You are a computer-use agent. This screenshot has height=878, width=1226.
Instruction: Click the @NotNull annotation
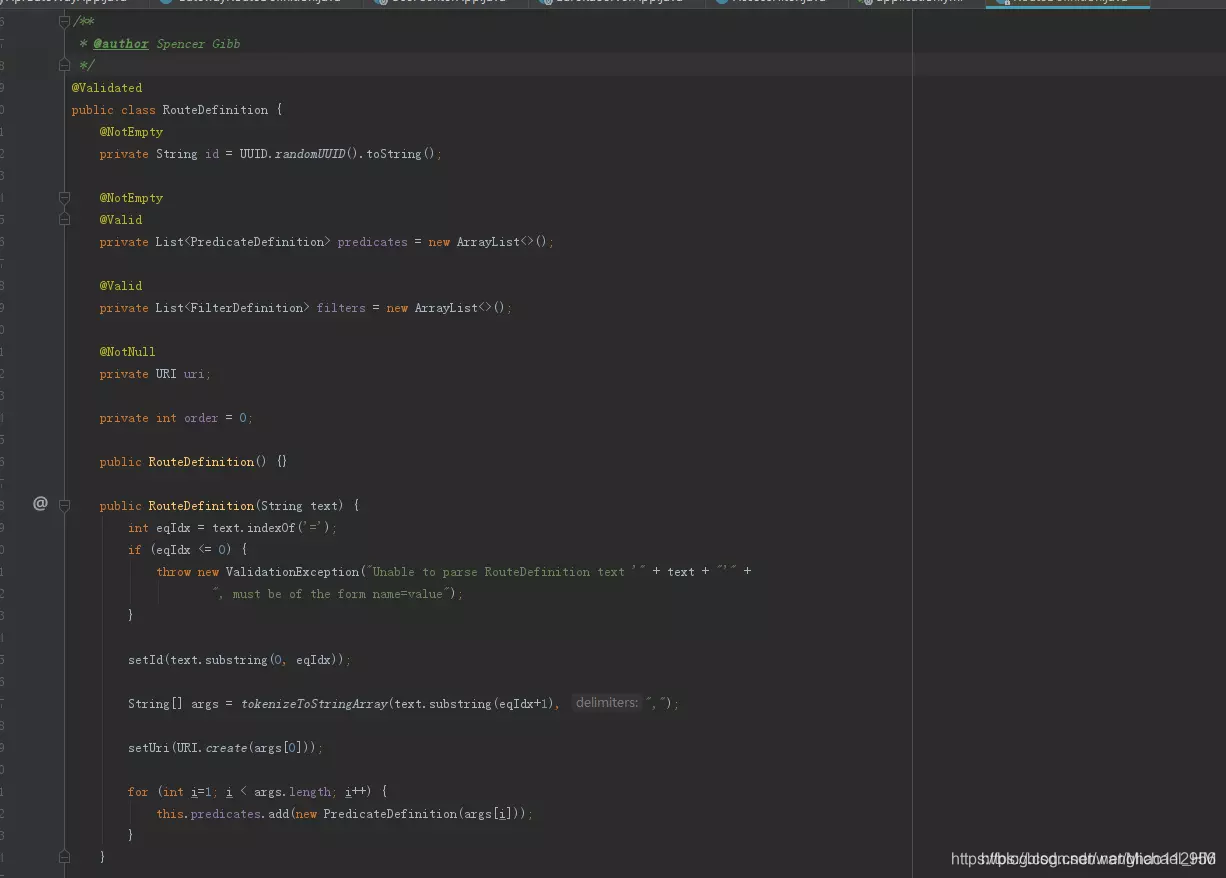point(127,352)
